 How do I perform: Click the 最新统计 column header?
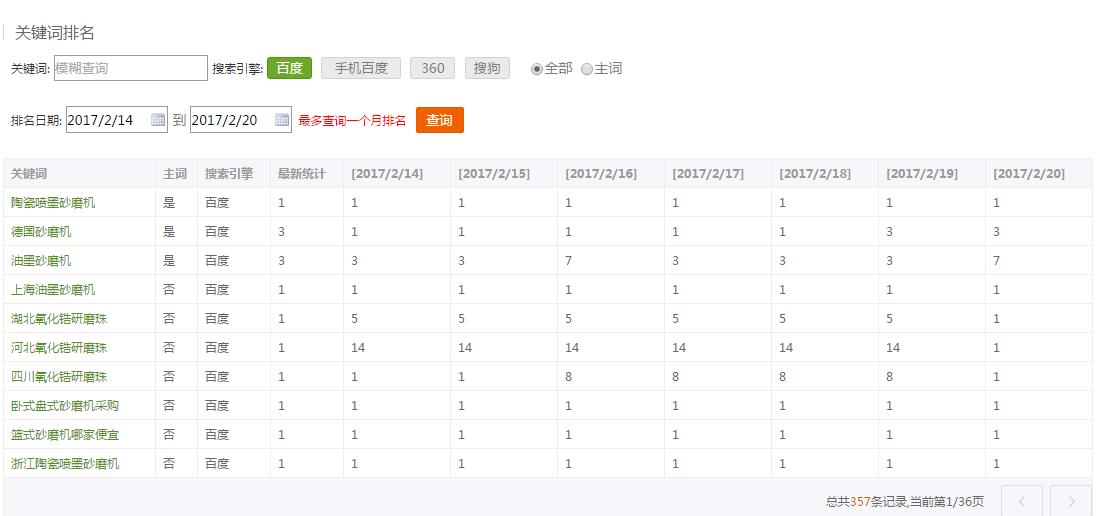pyautogui.click(x=302, y=174)
